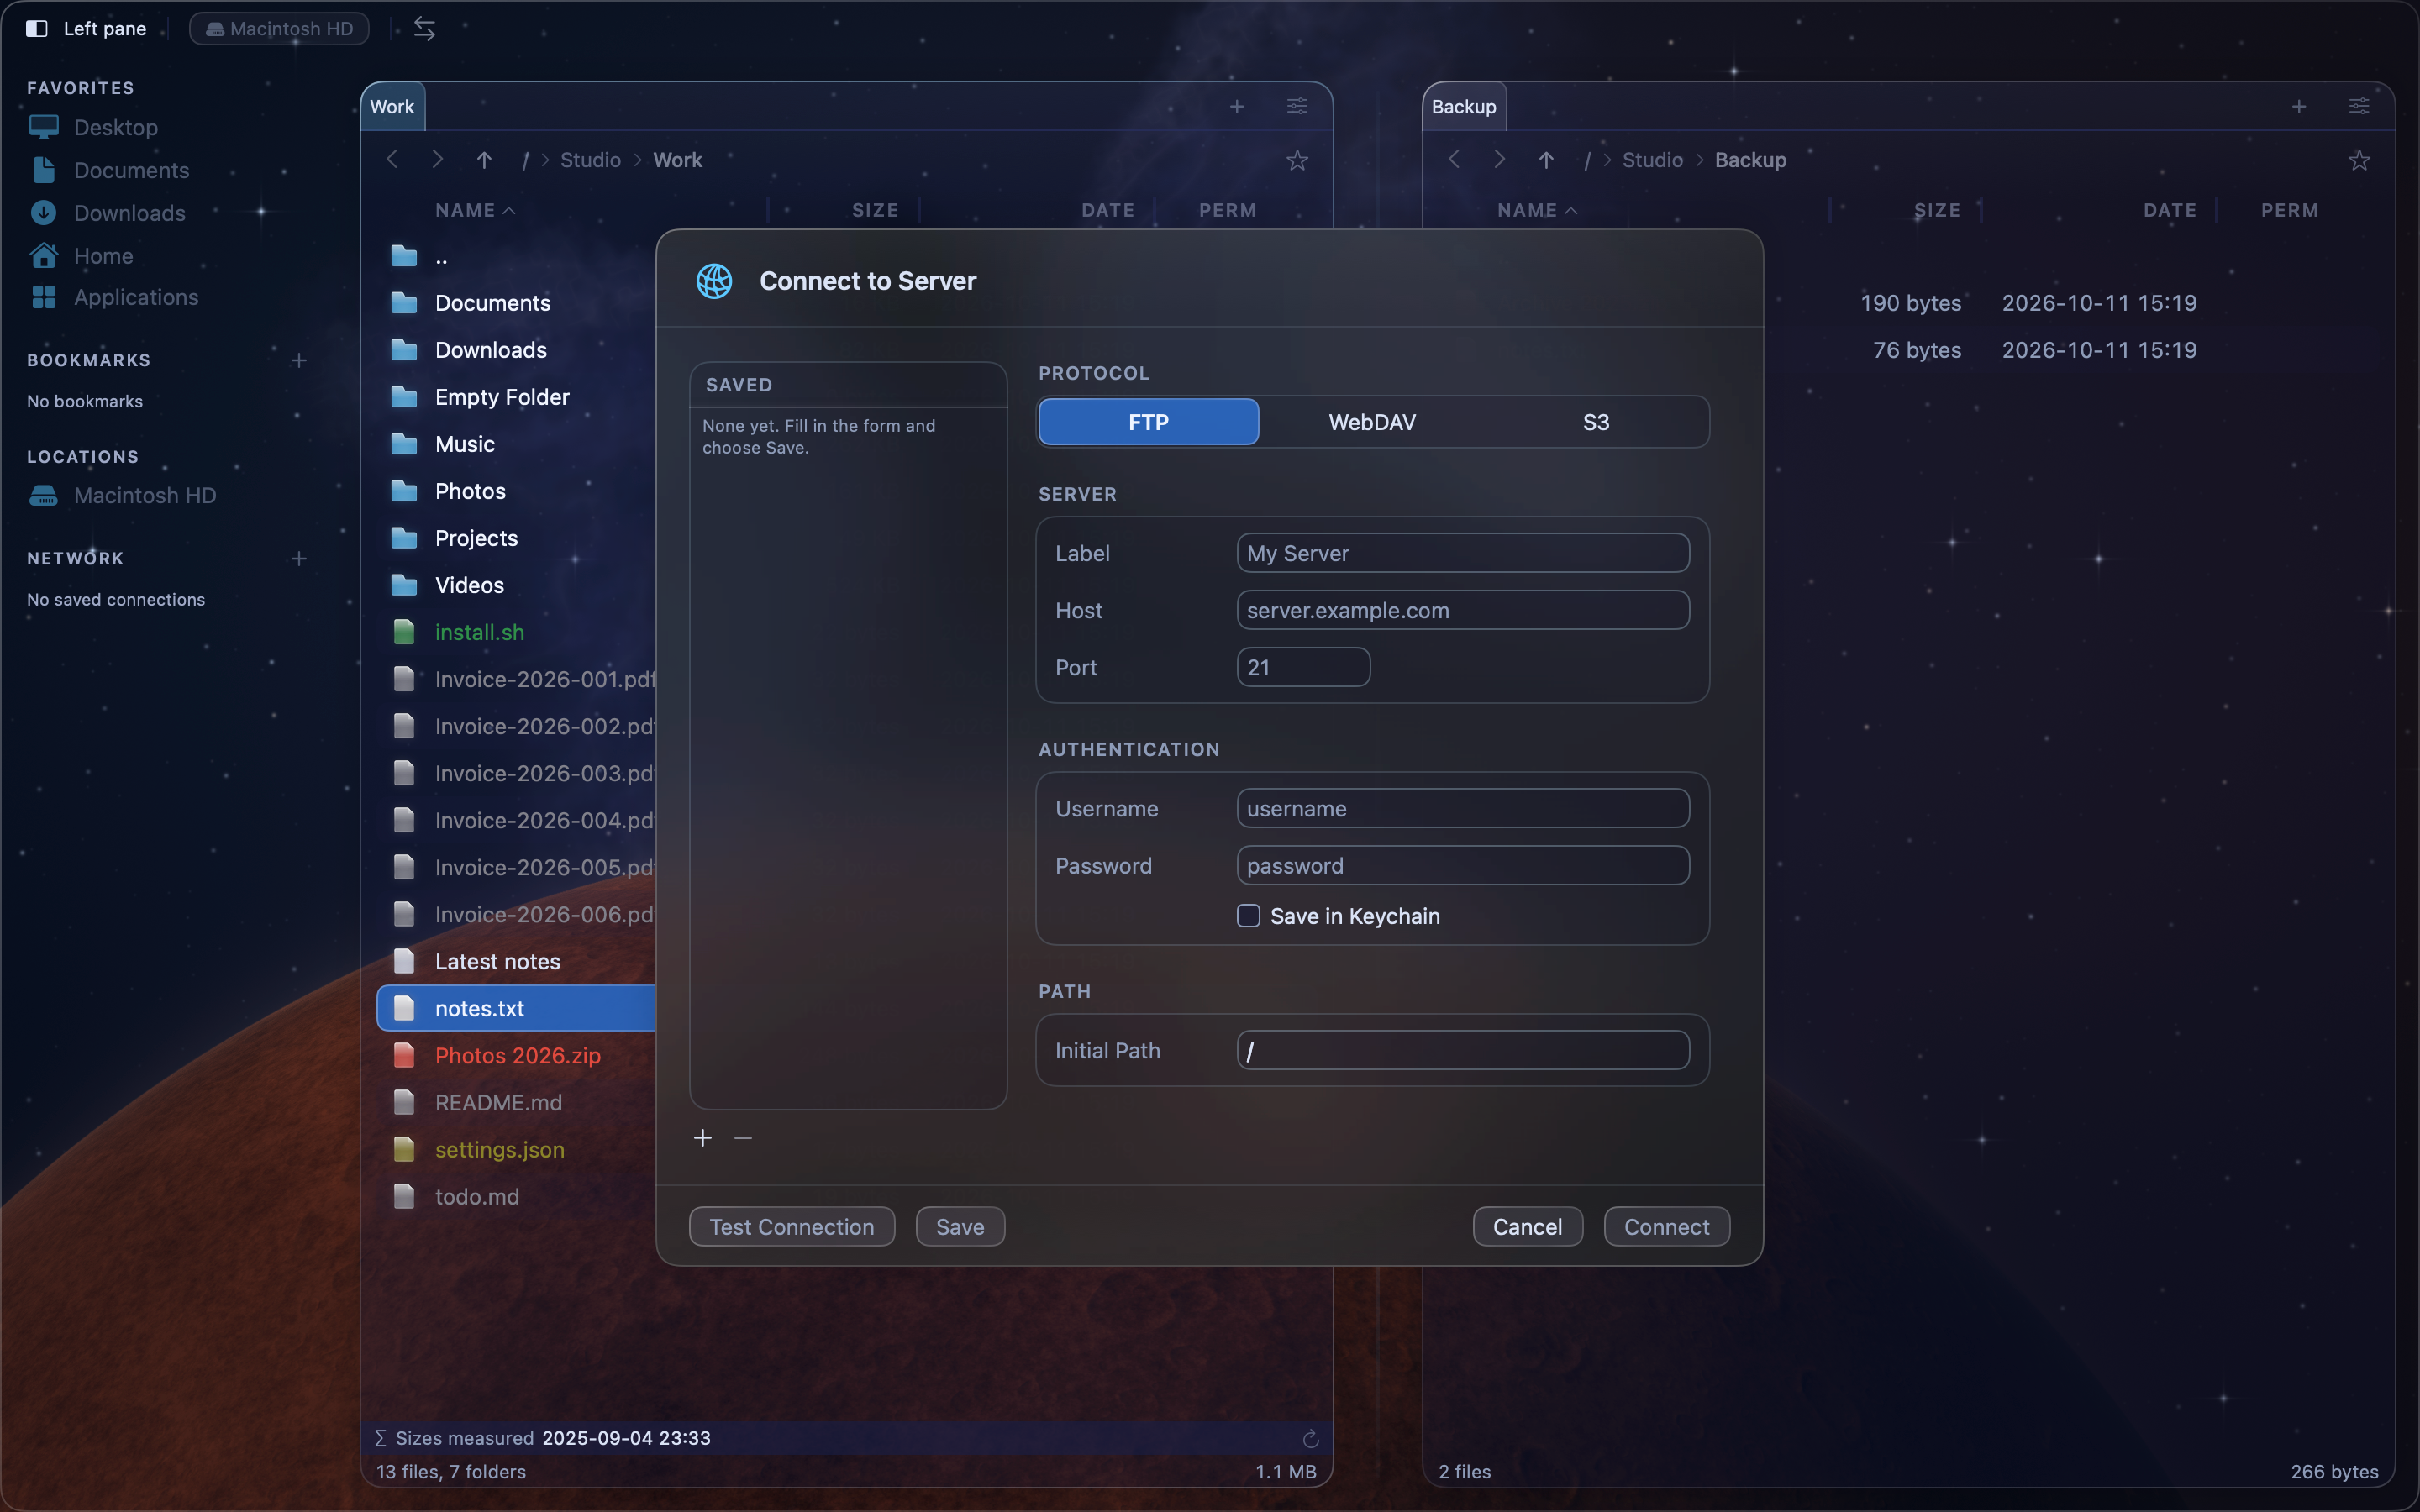2420x1512 pixels.
Task: Click Studio in the Backup pane breadcrumb
Action: [1652, 160]
